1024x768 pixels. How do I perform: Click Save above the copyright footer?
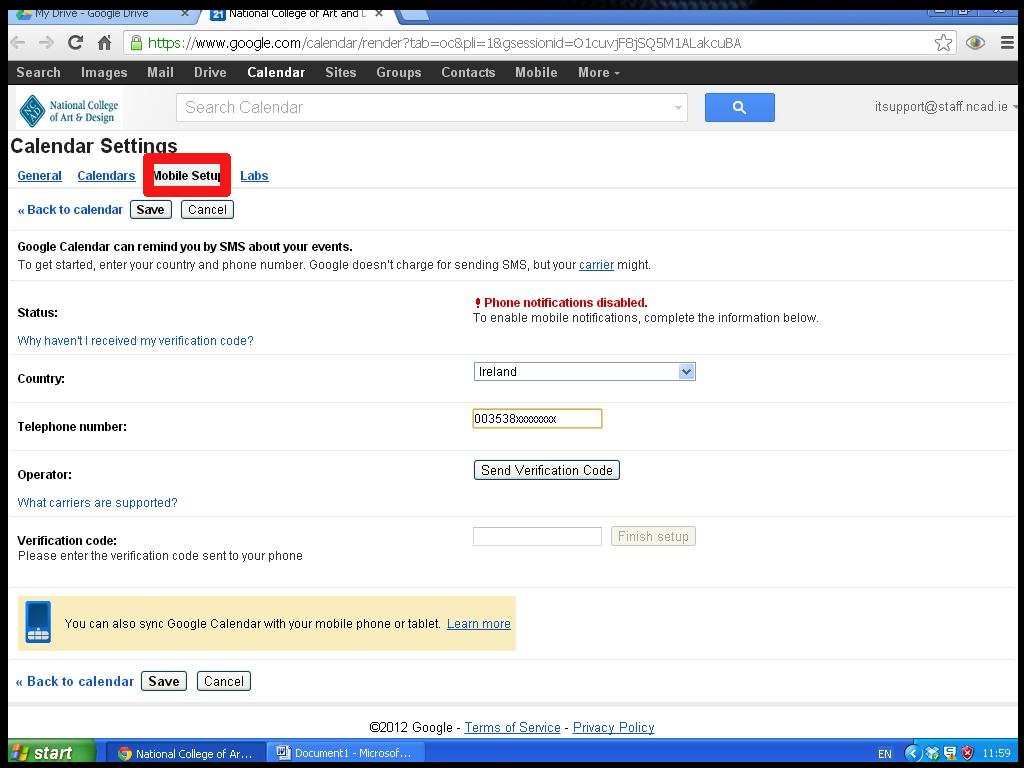click(x=164, y=681)
